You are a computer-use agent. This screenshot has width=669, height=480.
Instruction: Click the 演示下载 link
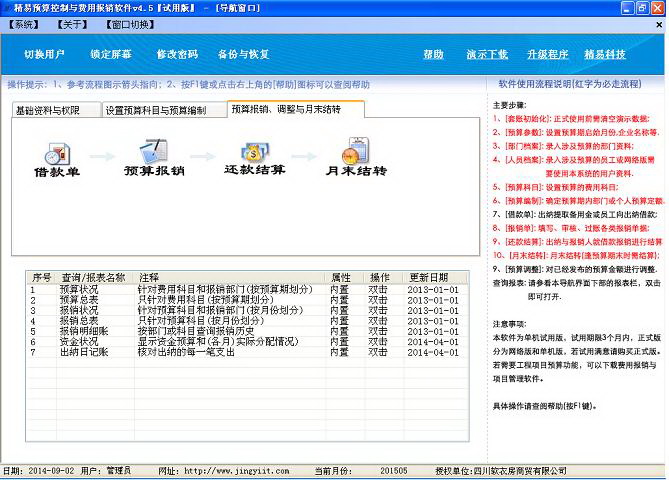[x=487, y=54]
